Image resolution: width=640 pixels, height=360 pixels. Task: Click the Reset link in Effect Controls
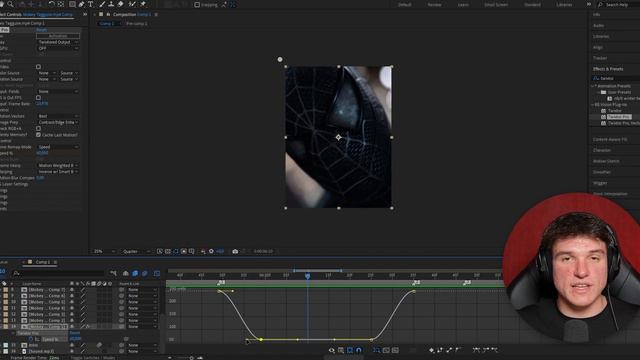click(x=41, y=30)
